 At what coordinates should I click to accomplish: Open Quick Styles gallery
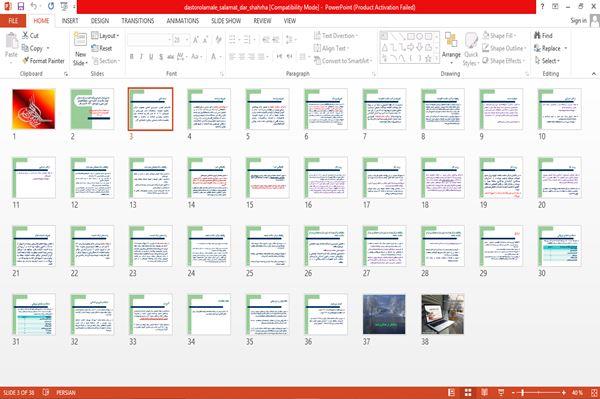(x=471, y=49)
